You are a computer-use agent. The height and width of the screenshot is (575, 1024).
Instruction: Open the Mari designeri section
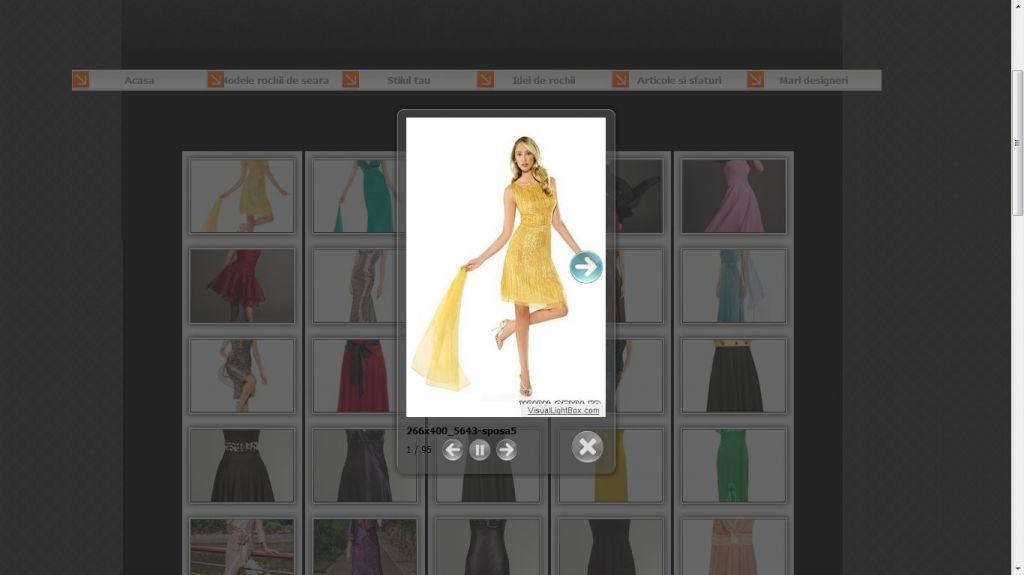point(813,80)
